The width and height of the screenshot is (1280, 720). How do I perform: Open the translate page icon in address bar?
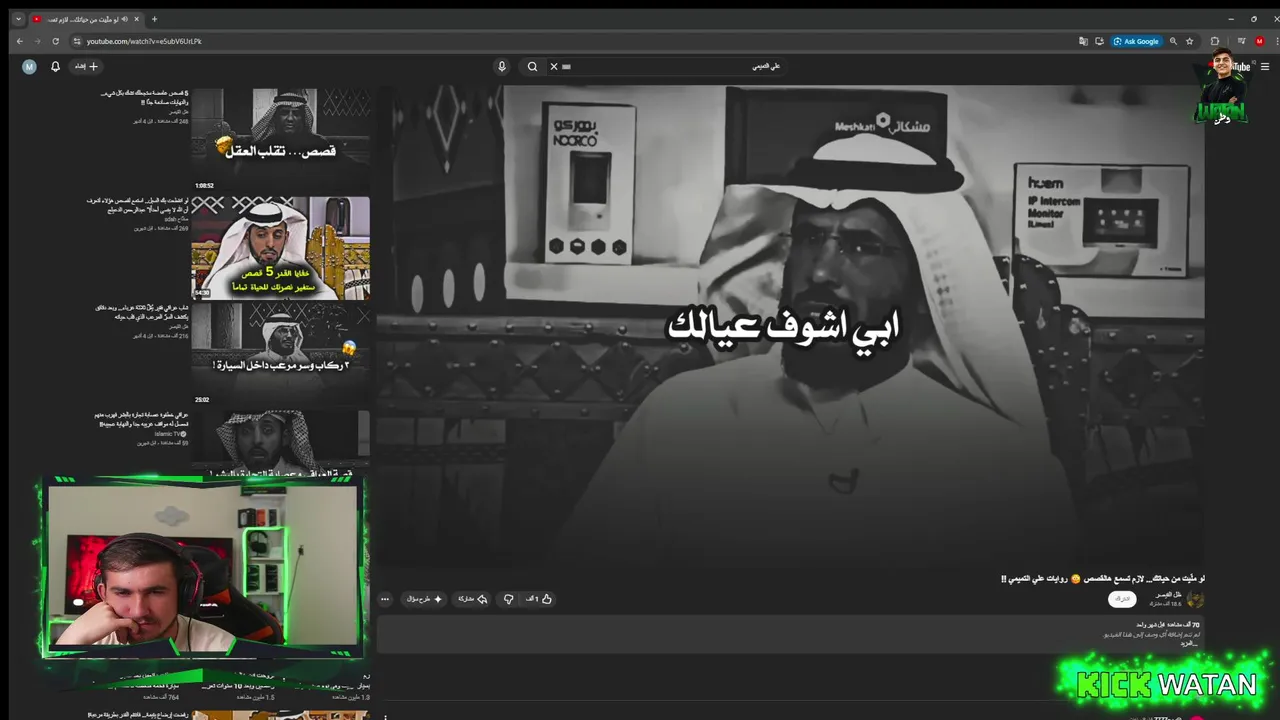coord(1083,41)
